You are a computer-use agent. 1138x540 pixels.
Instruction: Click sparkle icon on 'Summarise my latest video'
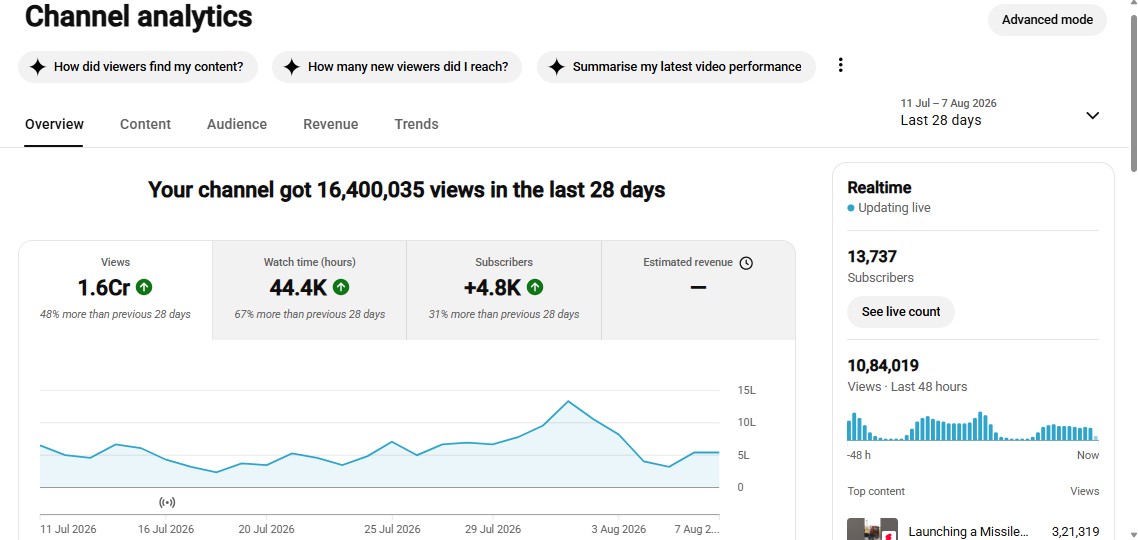coord(557,67)
